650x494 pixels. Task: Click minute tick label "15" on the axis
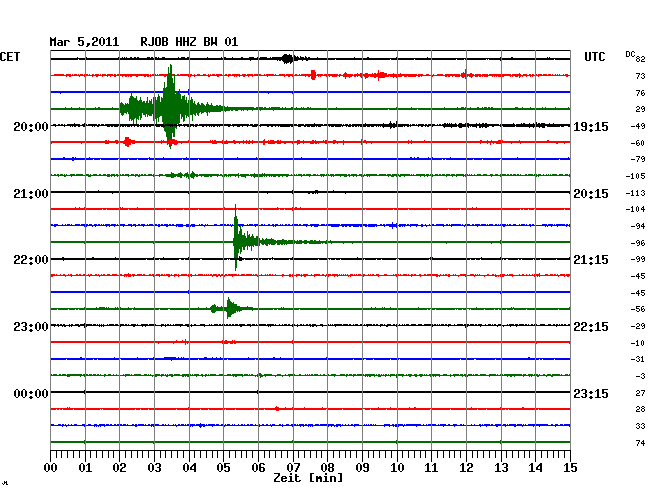click(570, 468)
